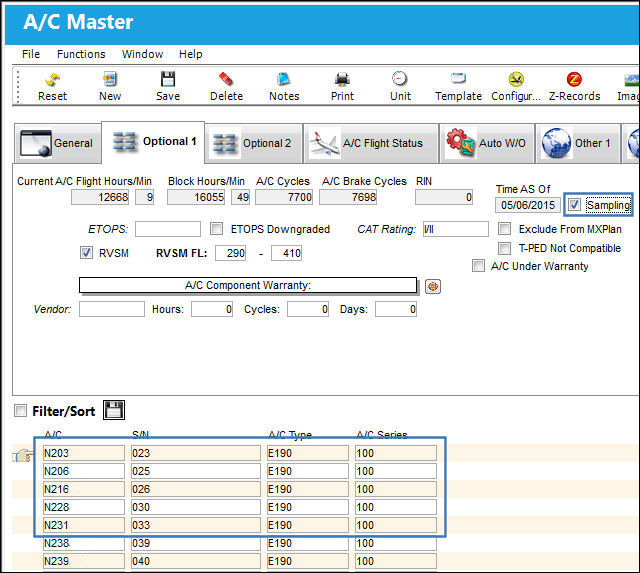Uncheck the RVSM checkbox

(86, 253)
